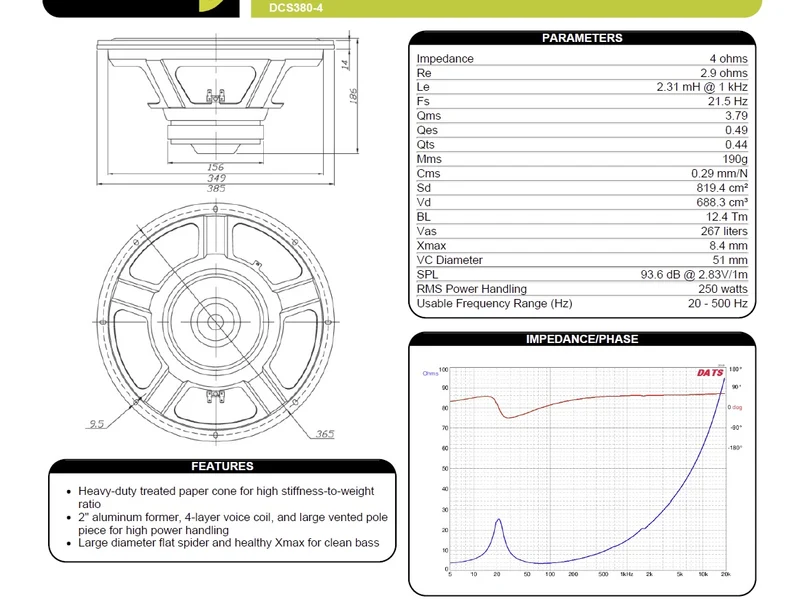This screenshot has width=800, height=607.
Task: Click the "2" aluminum former" feature bullet
Action: click(233, 523)
